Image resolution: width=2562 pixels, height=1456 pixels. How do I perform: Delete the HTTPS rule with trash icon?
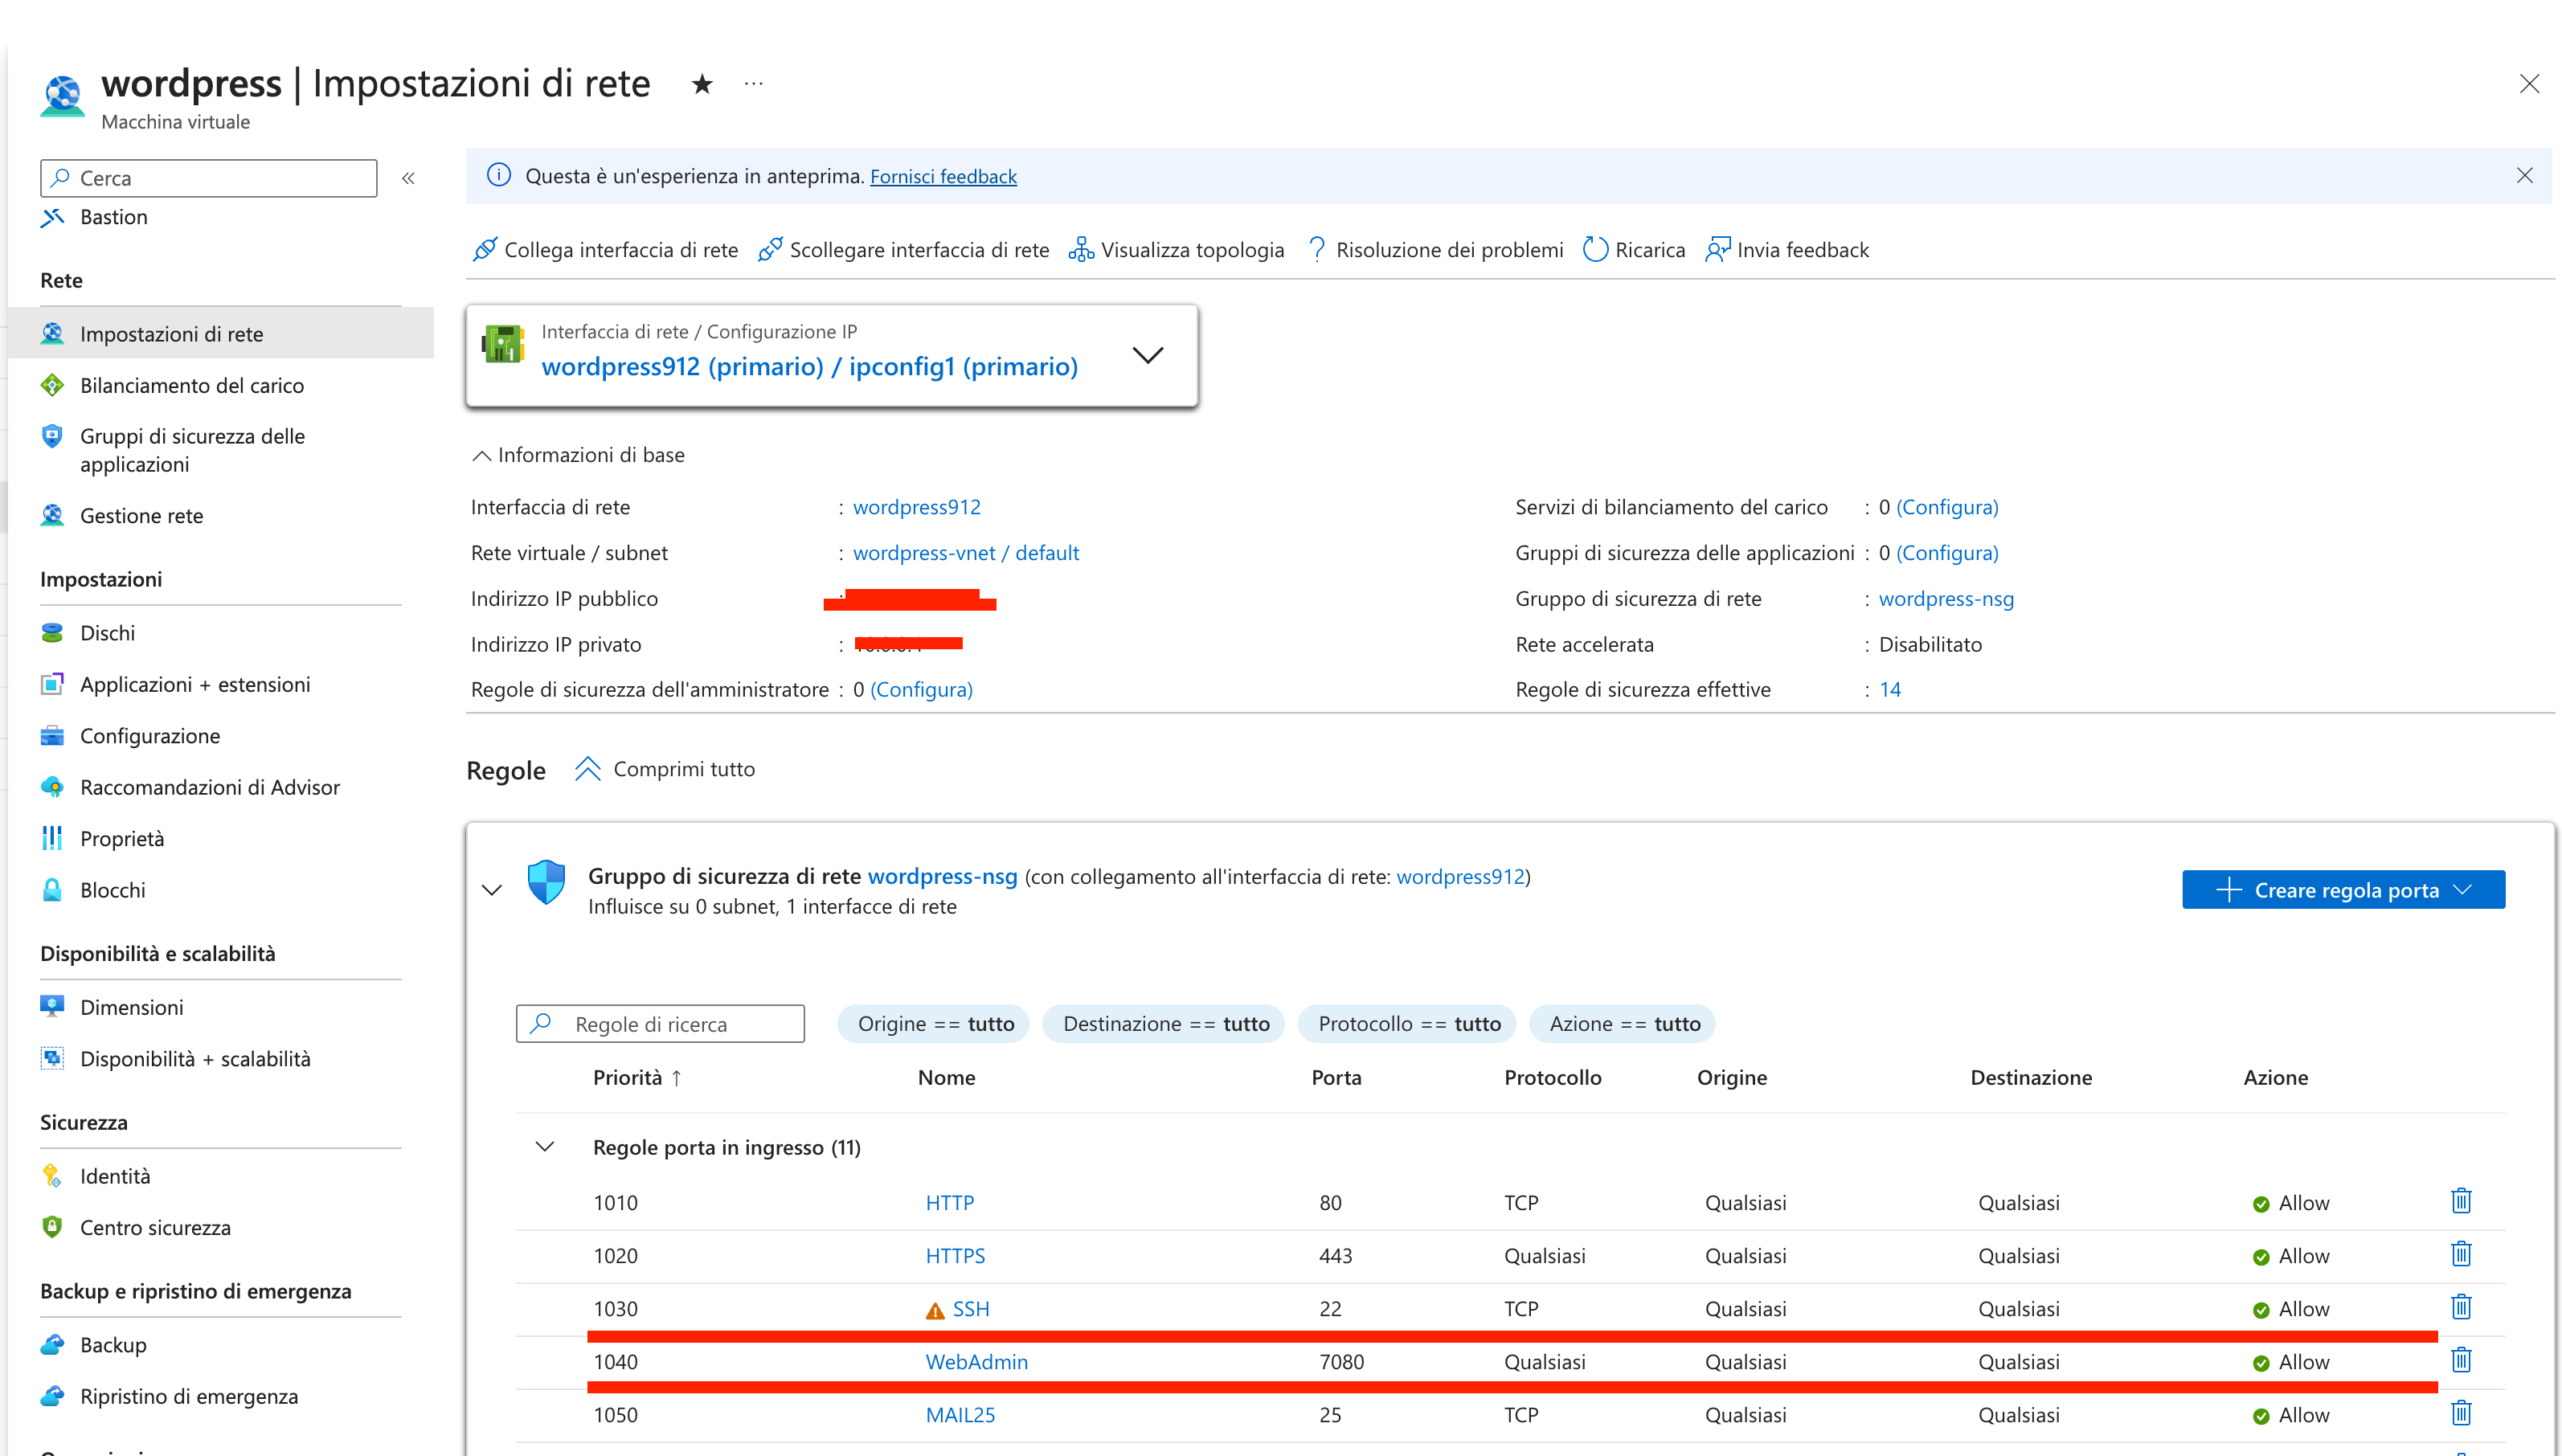tap(2461, 1254)
